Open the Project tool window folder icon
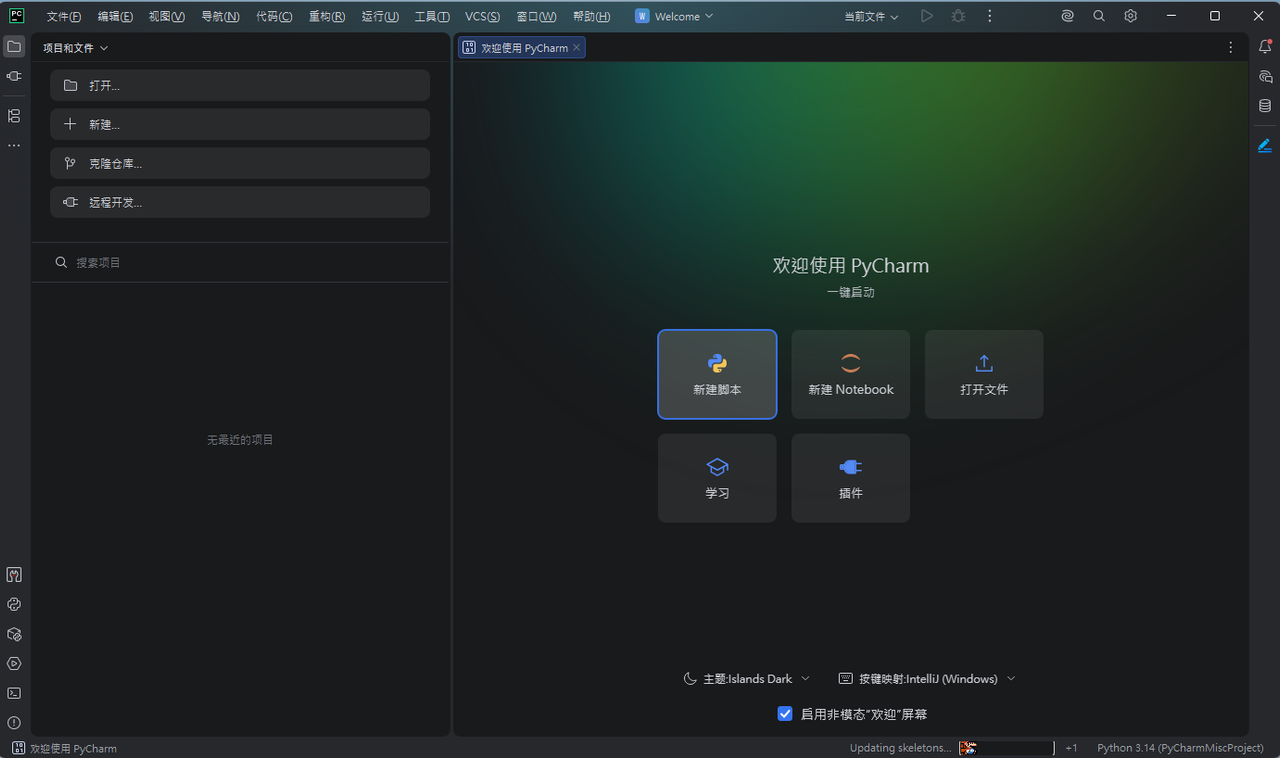 coord(14,47)
